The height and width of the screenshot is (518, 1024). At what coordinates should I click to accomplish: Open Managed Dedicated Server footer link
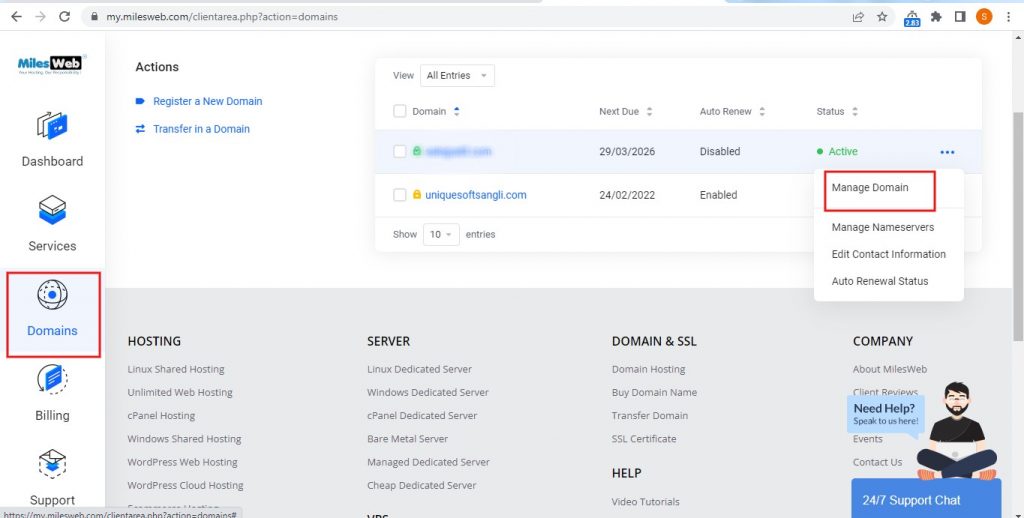(x=428, y=462)
